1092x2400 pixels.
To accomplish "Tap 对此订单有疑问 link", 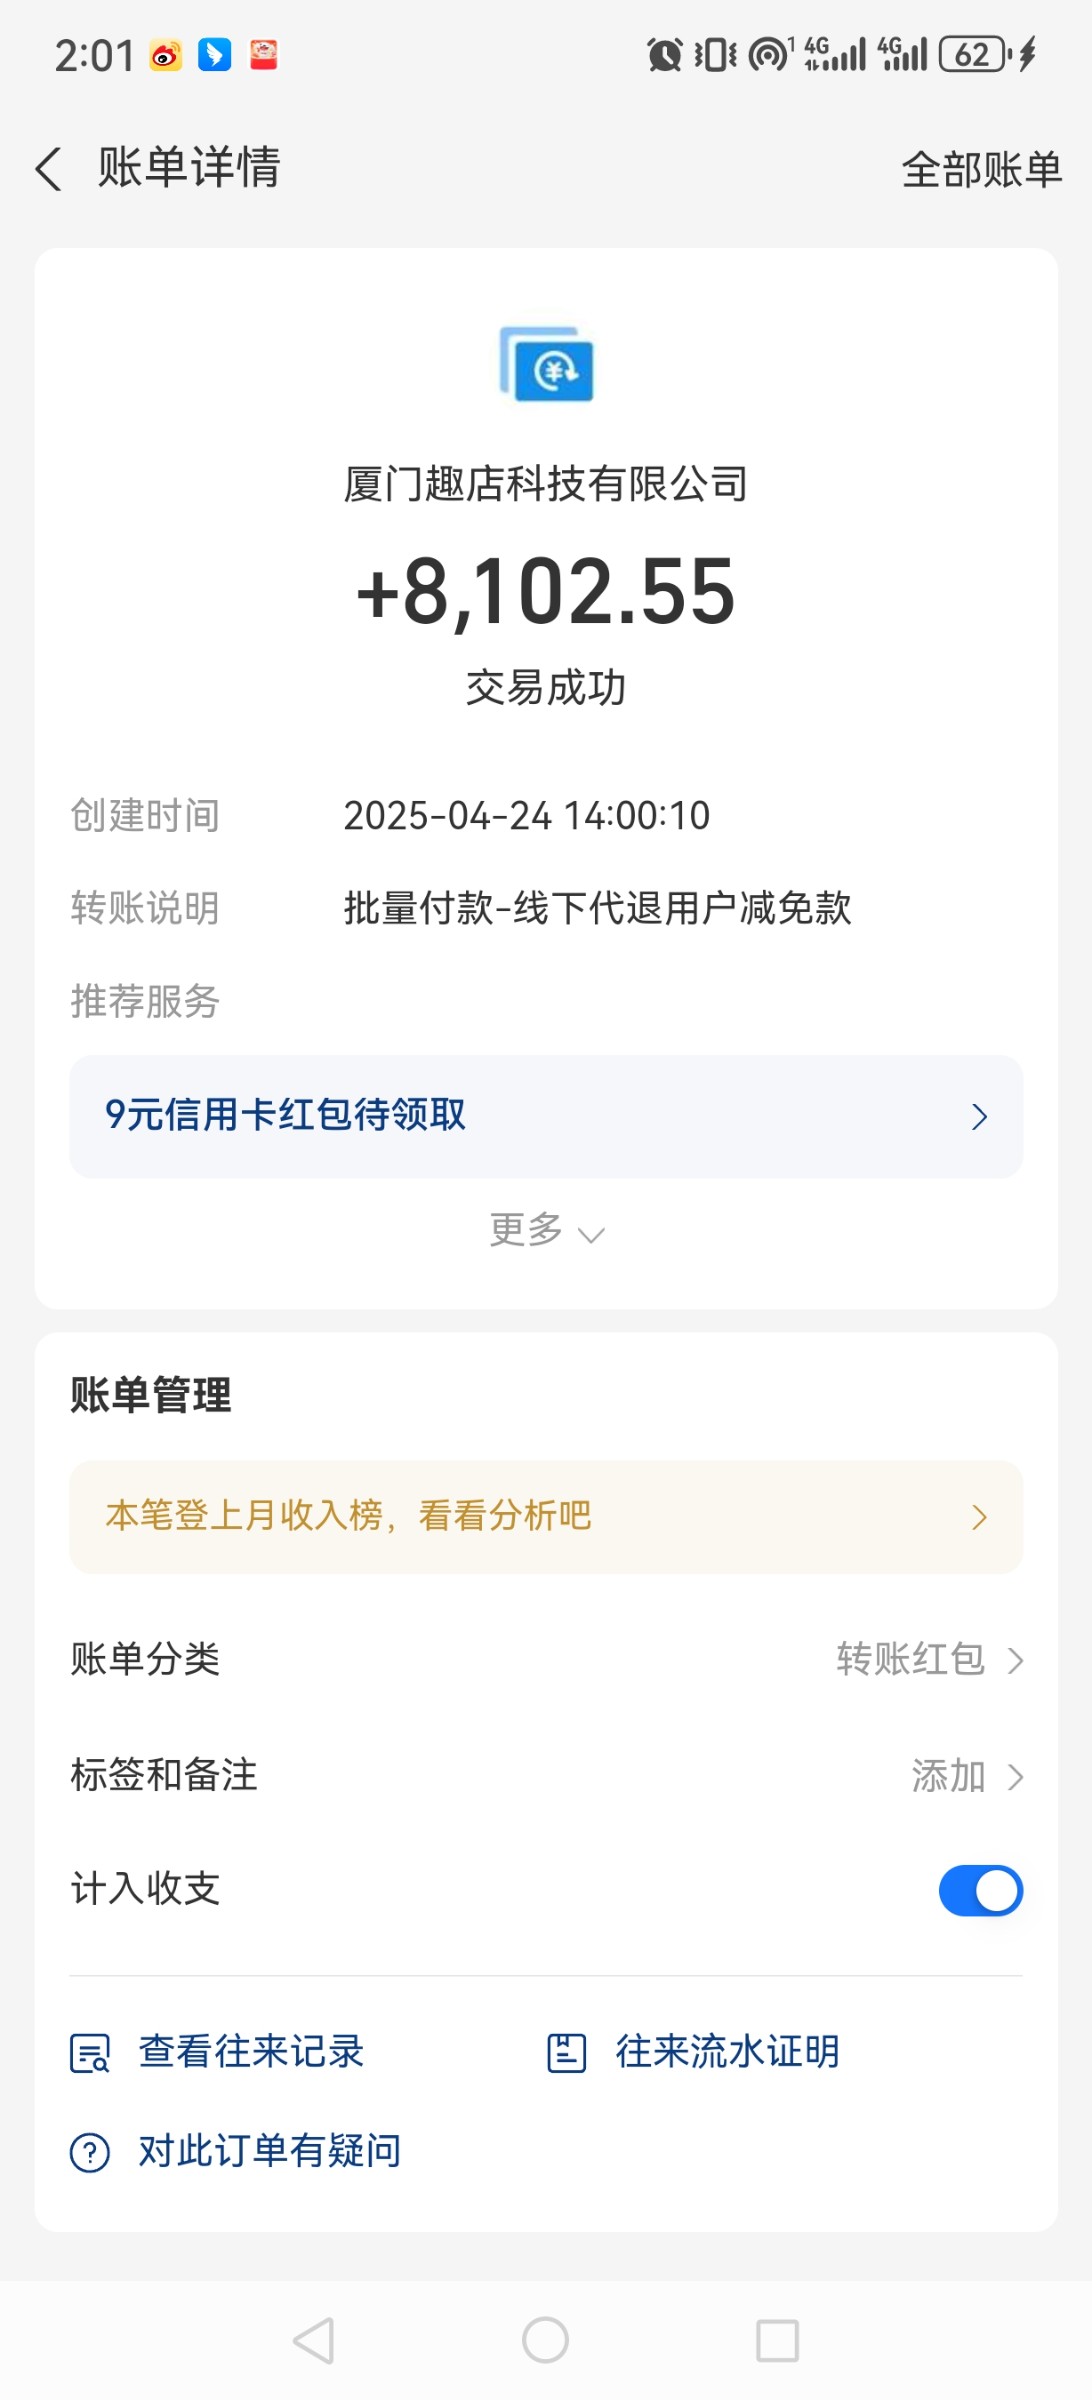I will tap(270, 2151).
